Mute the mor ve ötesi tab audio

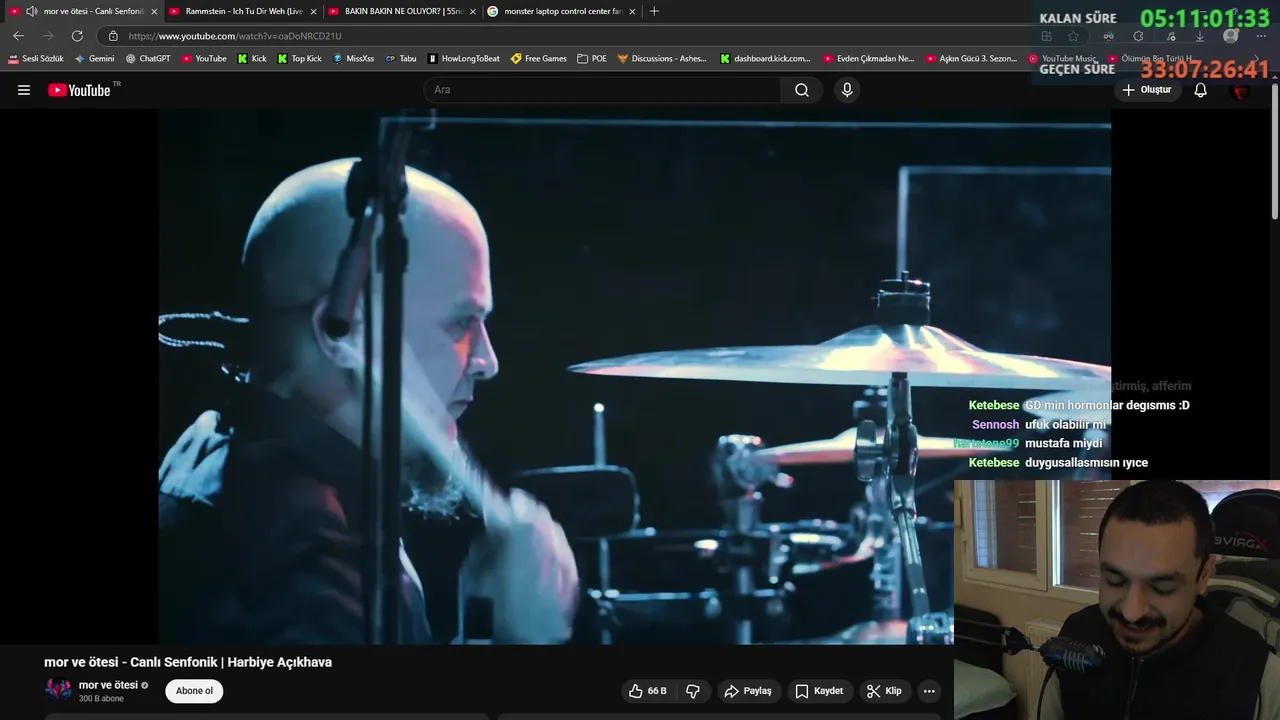pyautogui.click(x=32, y=11)
